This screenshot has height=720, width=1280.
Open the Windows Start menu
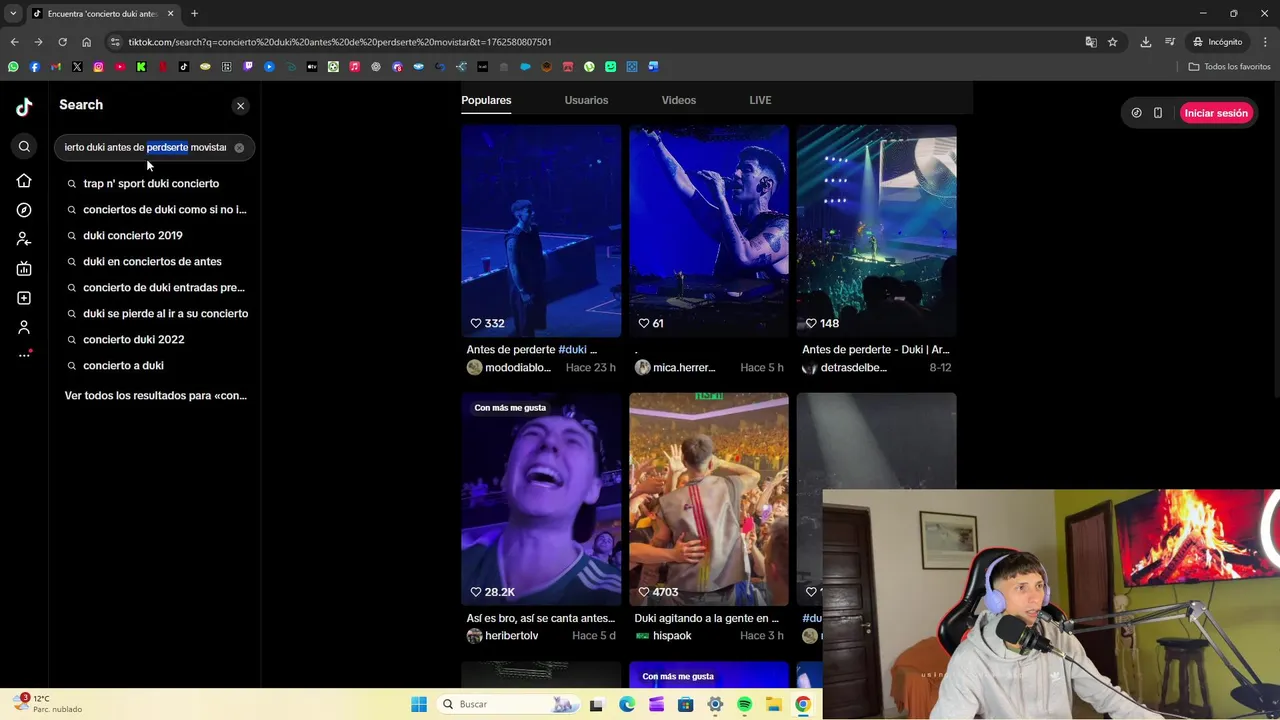[x=419, y=704]
